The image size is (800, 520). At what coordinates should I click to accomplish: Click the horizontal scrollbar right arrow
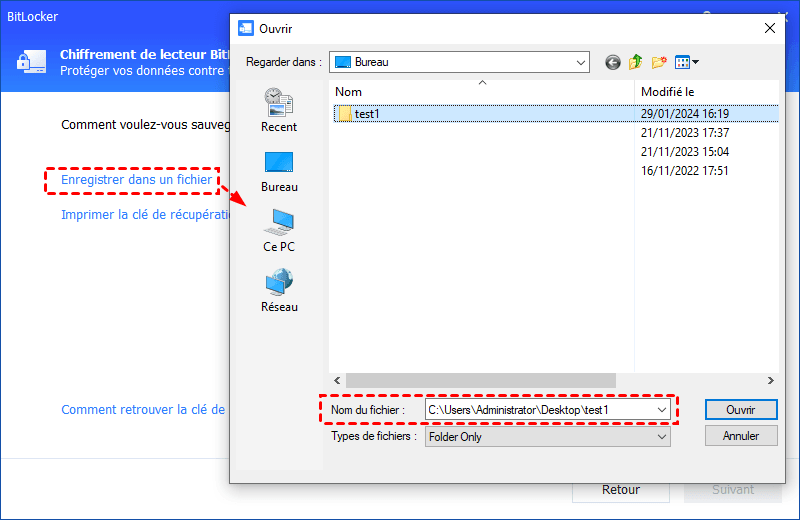tap(770, 380)
